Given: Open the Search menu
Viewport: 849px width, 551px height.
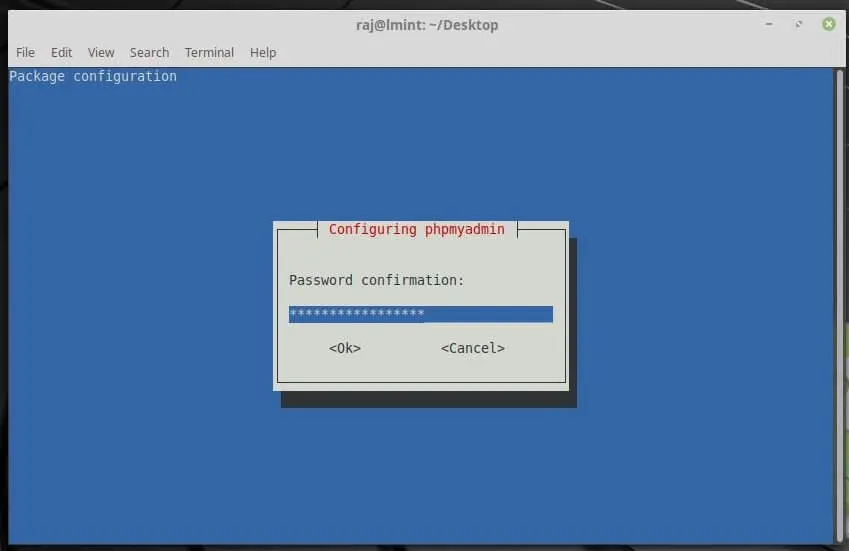Looking at the screenshot, I should coord(149,53).
